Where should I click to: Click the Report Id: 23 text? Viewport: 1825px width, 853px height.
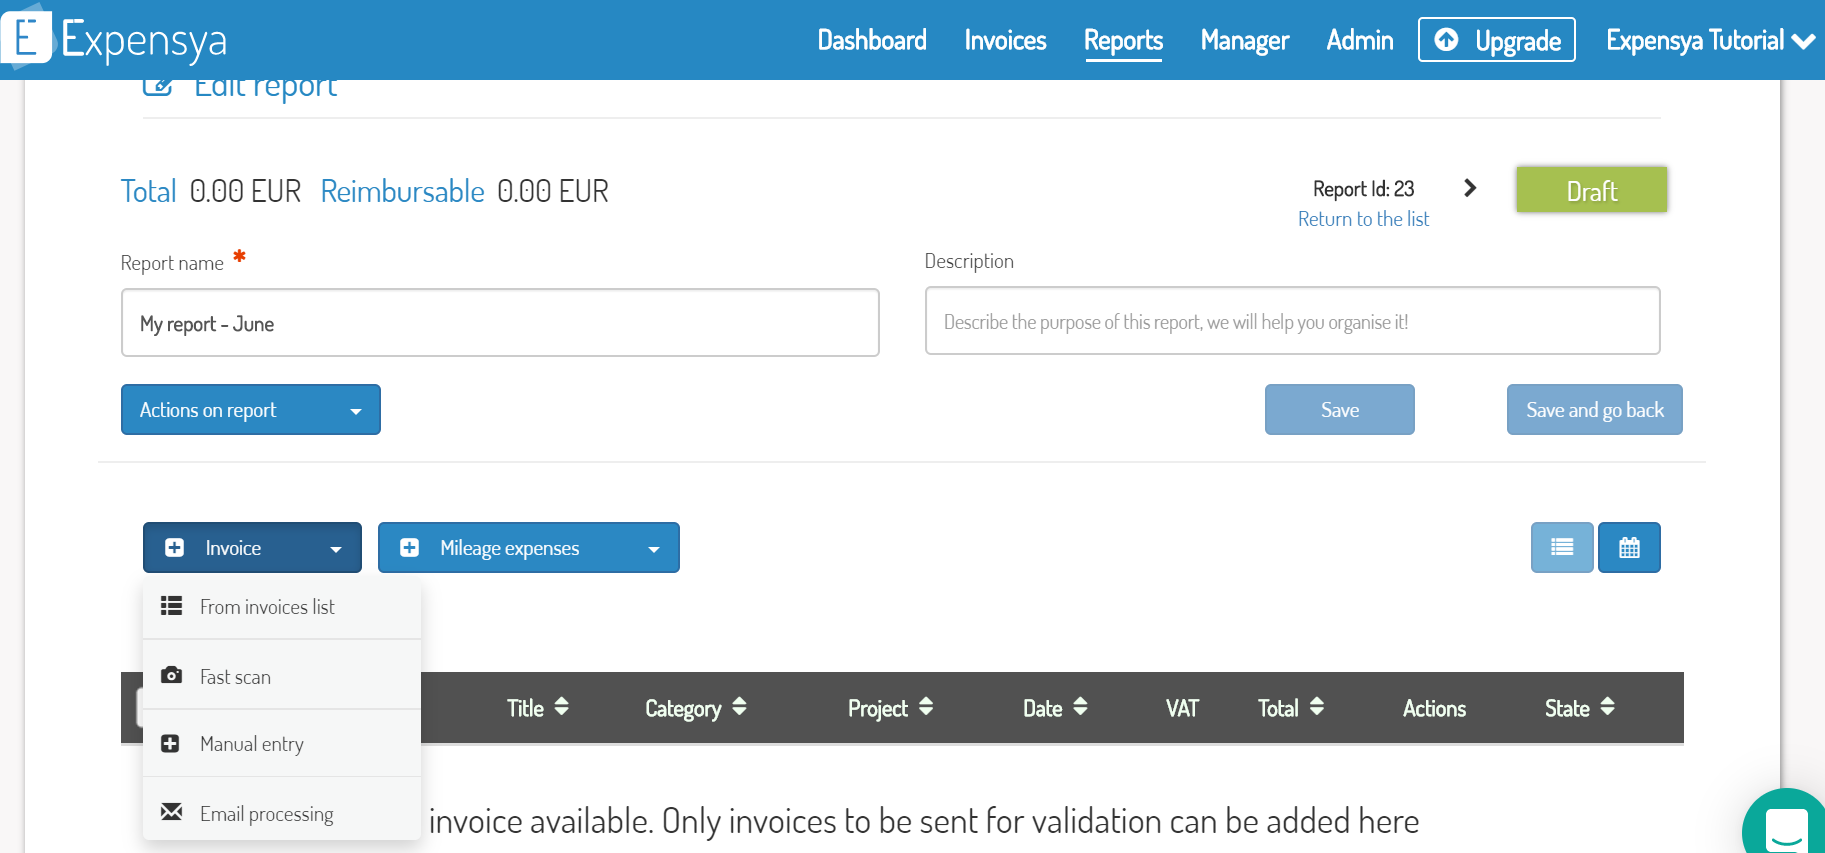(1363, 189)
